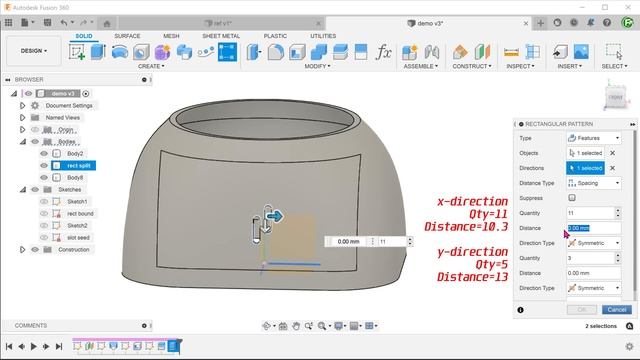Click the first Distance input field
Screen dimensions: 640x360
[x=594, y=228]
